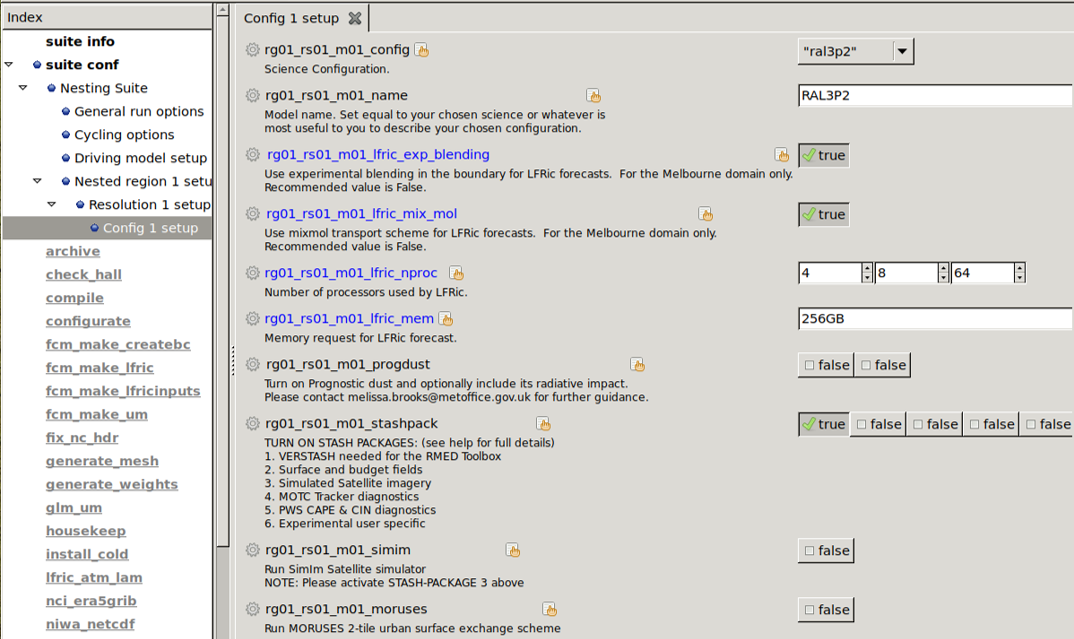Collapse Nested region 1 setup node
This screenshot has width=1074, height=639.
click(x=37, y=181)
